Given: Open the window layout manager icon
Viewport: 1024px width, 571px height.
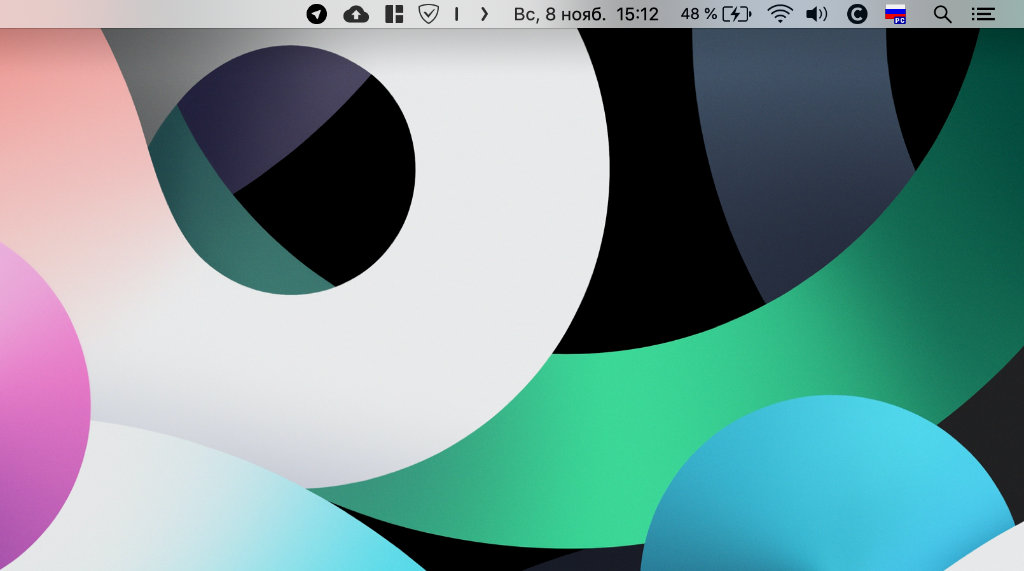Looking at the screenshot, I should (394, 14).
